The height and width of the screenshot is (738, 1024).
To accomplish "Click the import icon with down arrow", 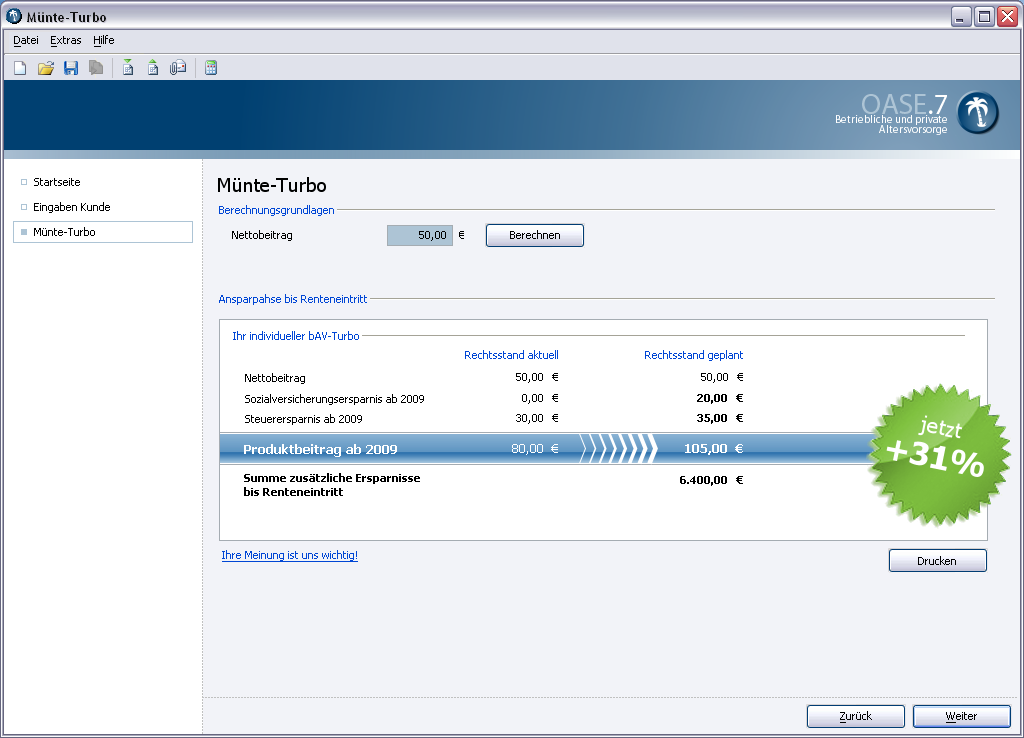I will click(128, 68).
